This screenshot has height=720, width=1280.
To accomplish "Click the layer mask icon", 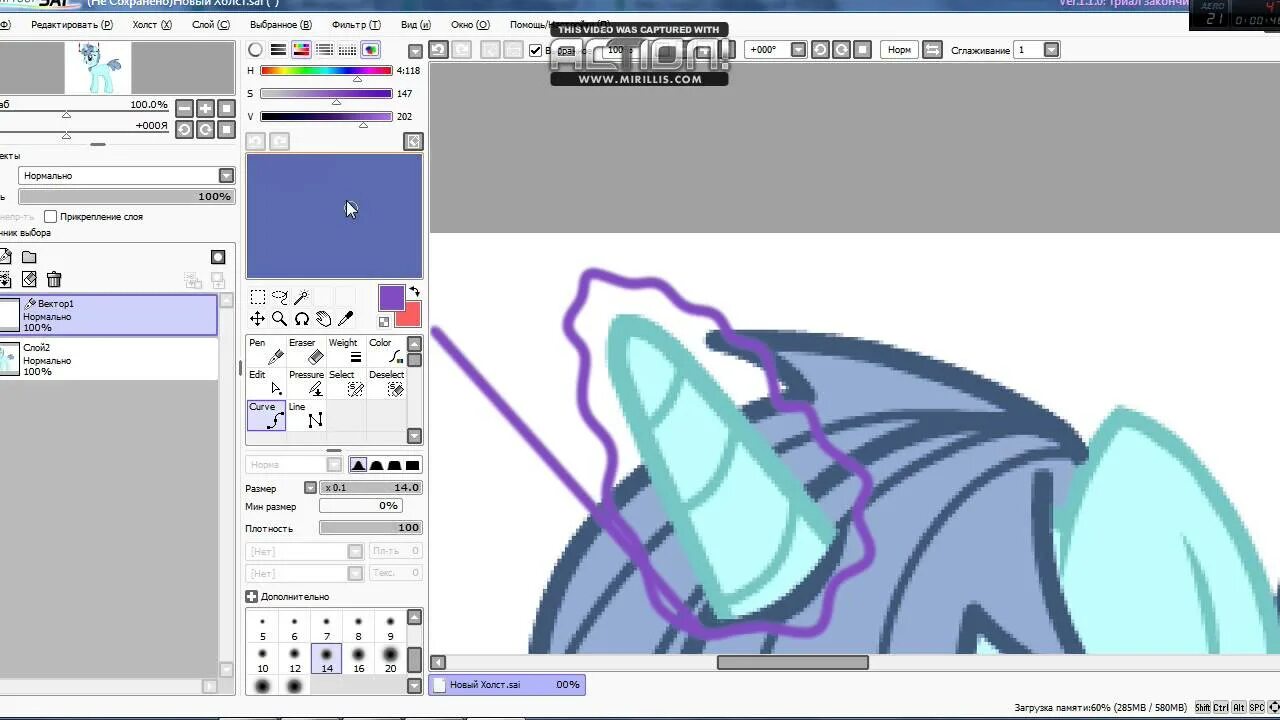I will (218, 257).
